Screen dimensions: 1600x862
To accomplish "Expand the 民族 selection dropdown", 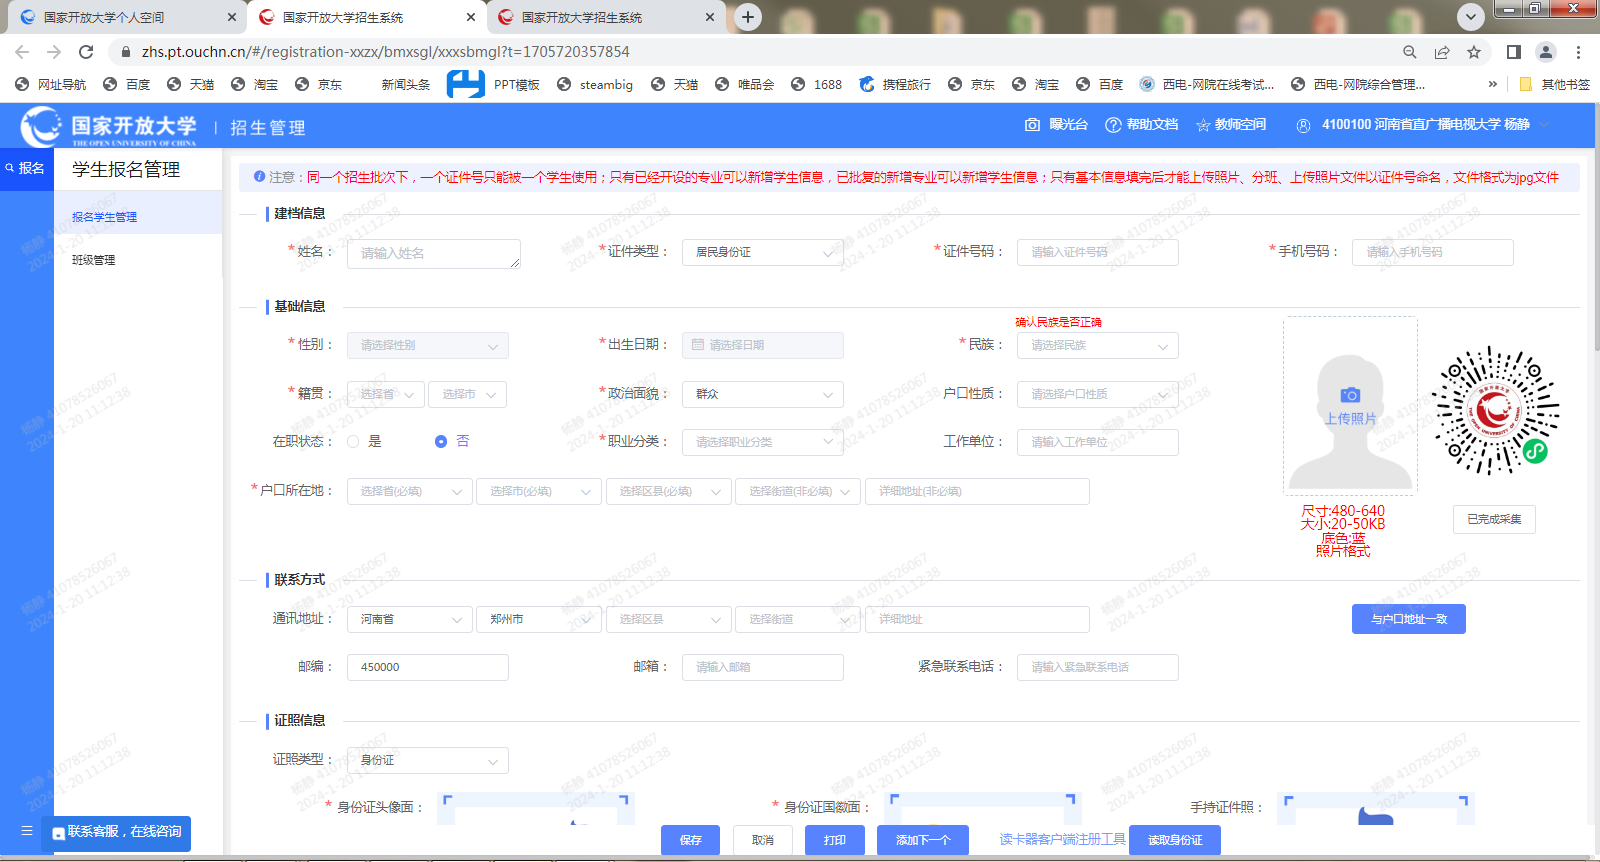I will pos(1097,346).
